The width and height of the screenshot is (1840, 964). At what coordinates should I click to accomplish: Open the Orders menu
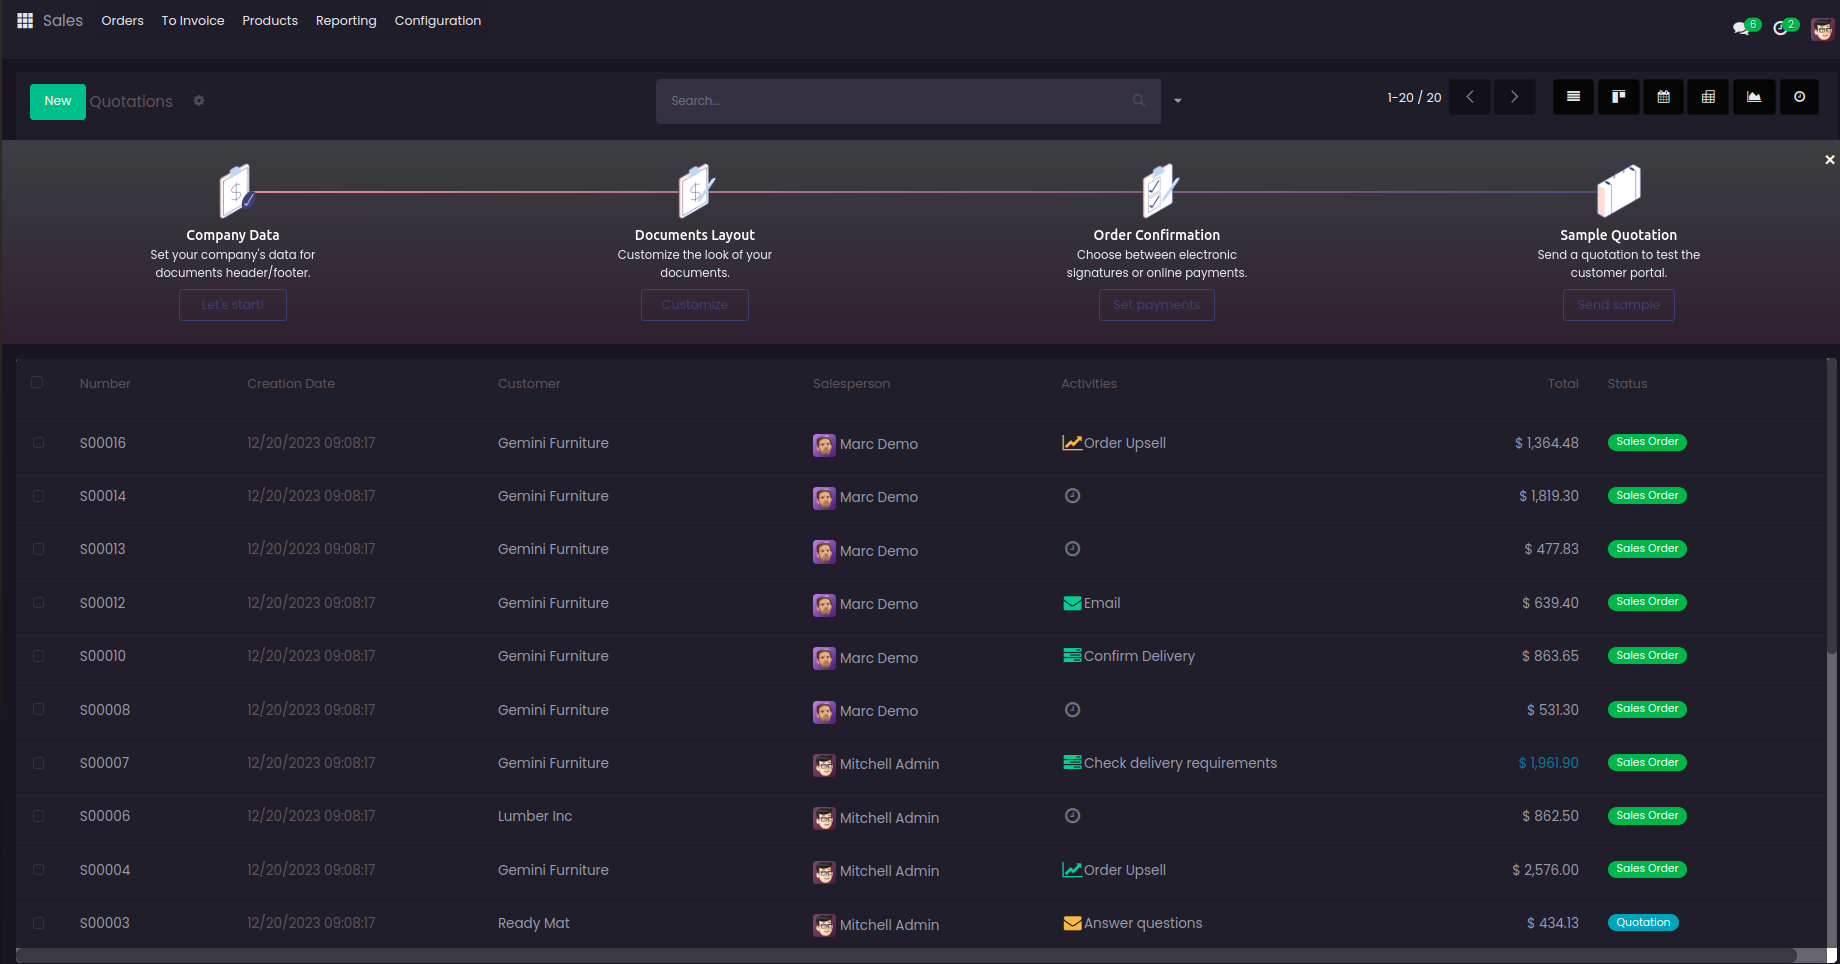click(x=122, y=21)
